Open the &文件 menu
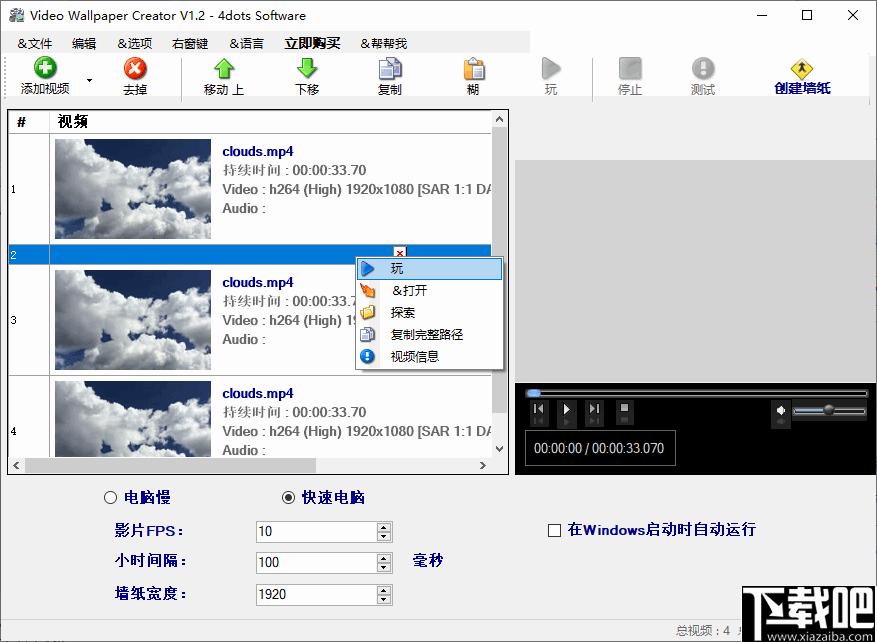The height and width of the screenshot is (642, 877). coord(35,44)
